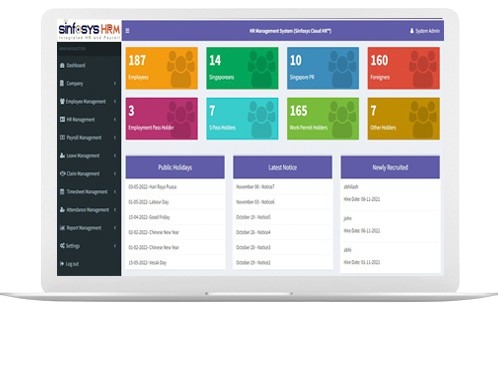Click the October 26 - Notice4 row
This screenshot has height=365, width=498.
click(x=283, y=232)
